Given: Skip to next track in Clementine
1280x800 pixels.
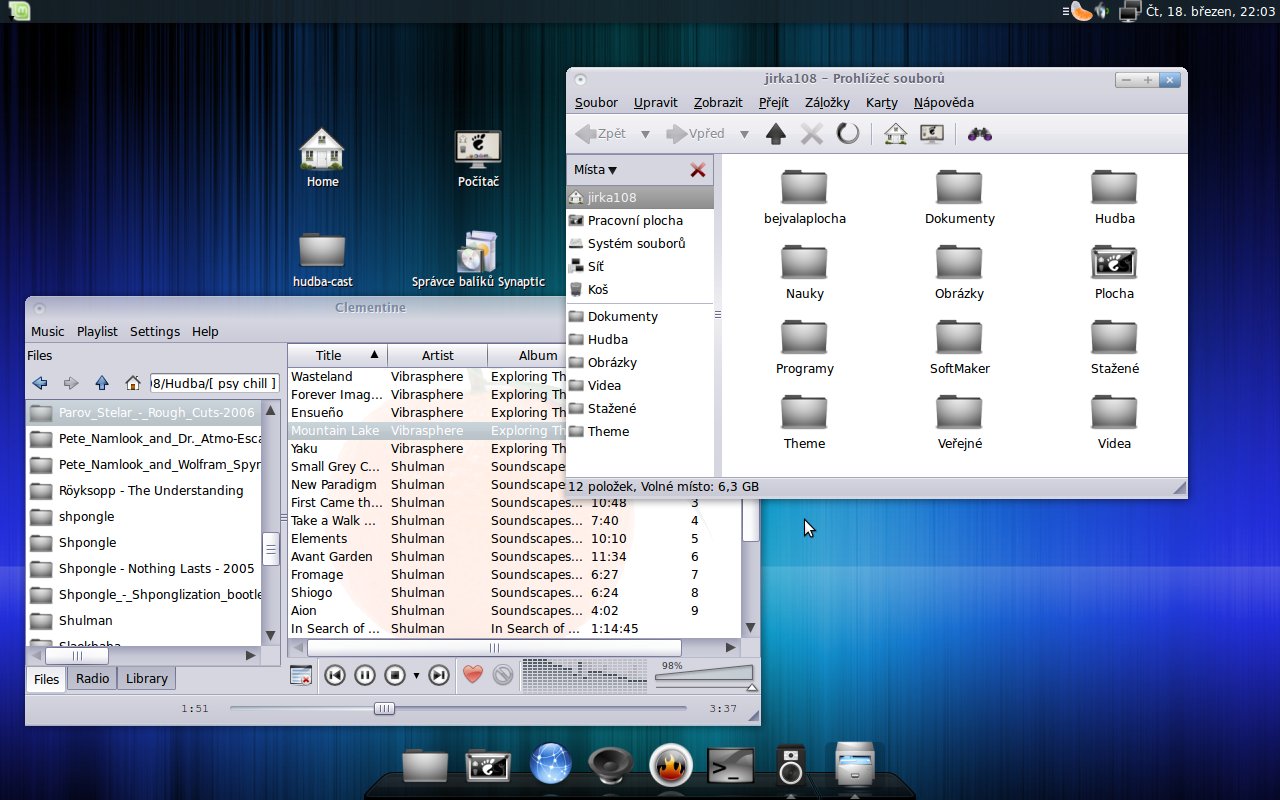Looking at the screenshot, I should [x=439, y=676].
